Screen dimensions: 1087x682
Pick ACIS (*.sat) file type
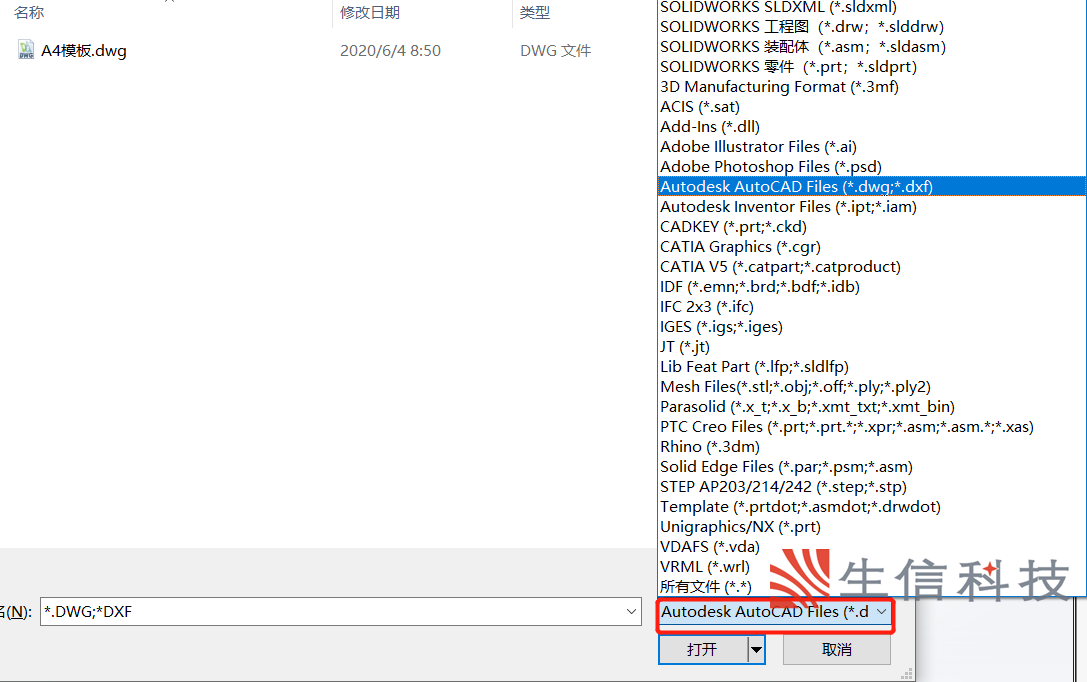871,107
